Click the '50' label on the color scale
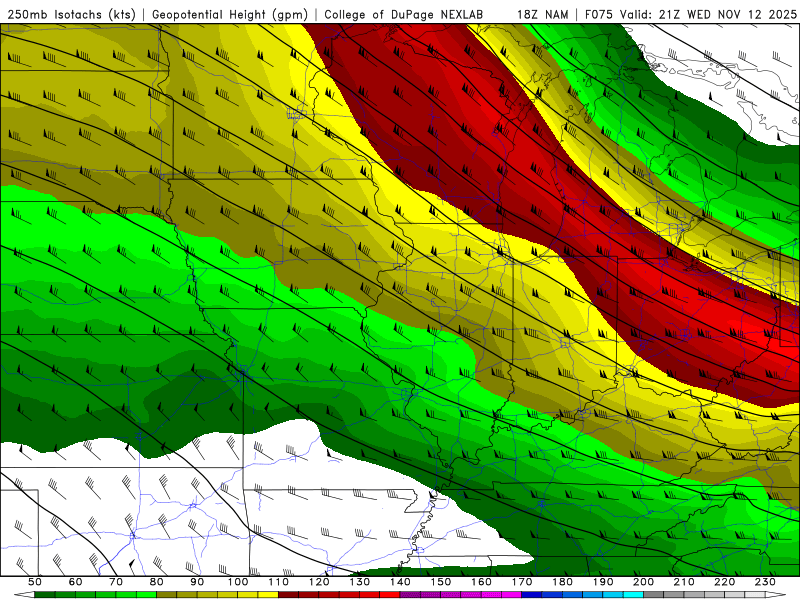The width and height of the screenshot is (800, 600). 35,582
